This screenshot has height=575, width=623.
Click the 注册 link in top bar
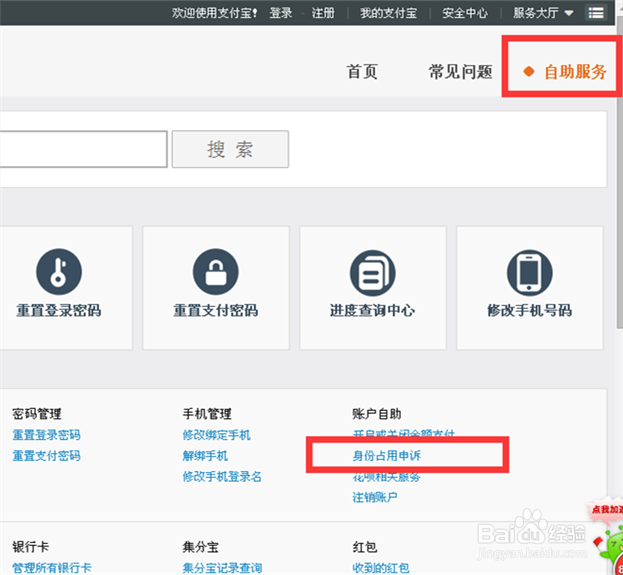point(323,13)
